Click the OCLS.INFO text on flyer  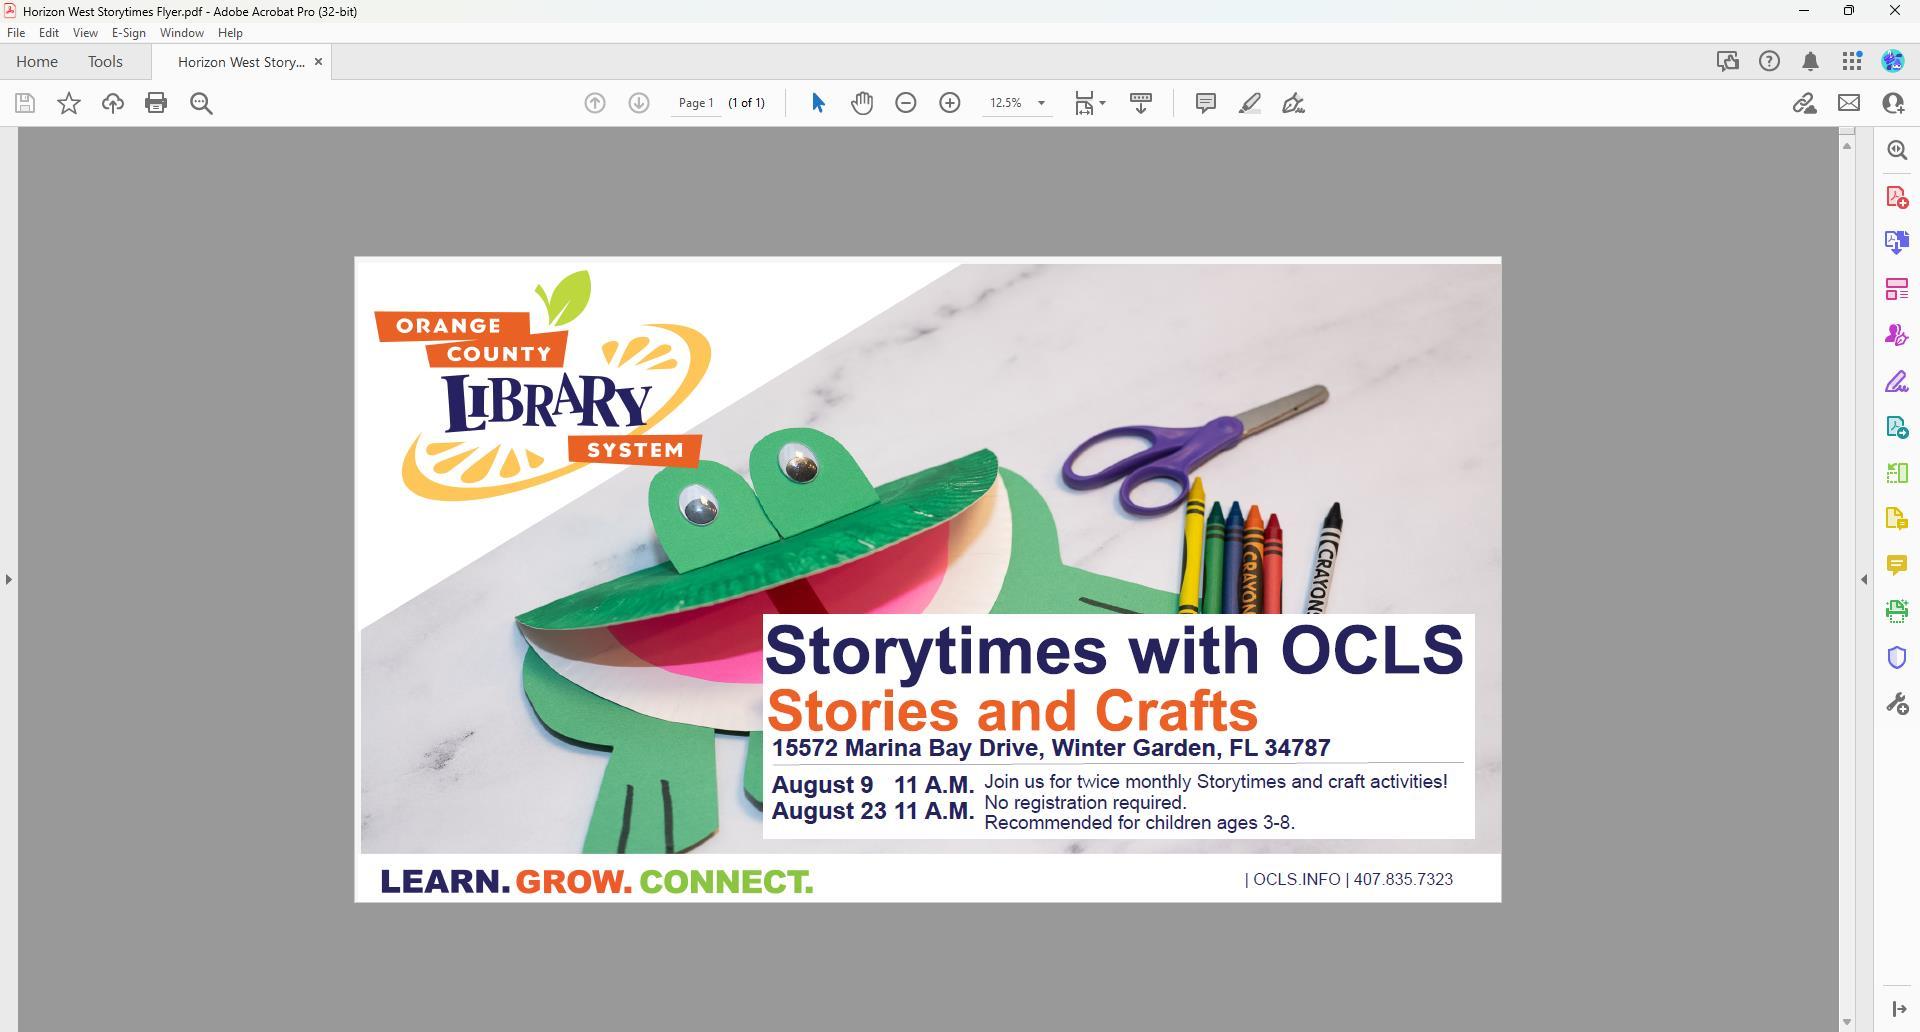pos(1296,880)
